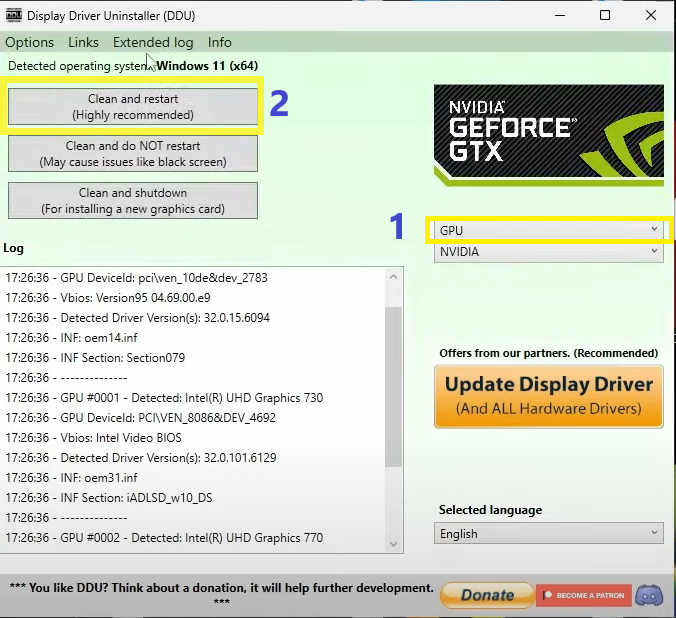Image resolution: width=676 pixels, height=618 pixels.
Task: Select log line Vbios: Version95 04.69.00.e9
Action: click(108, 298)
